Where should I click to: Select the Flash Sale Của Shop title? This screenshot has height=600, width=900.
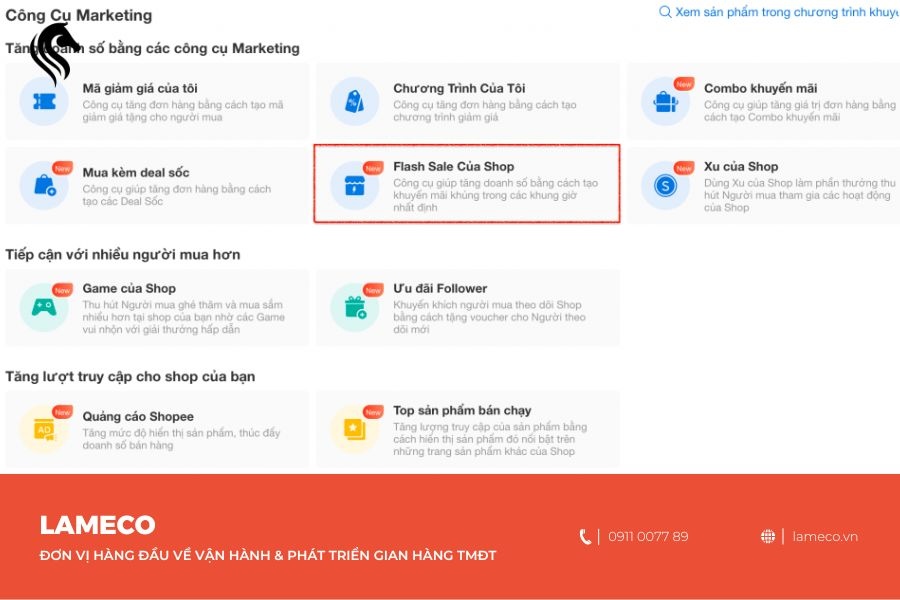[x=453, y=167]
